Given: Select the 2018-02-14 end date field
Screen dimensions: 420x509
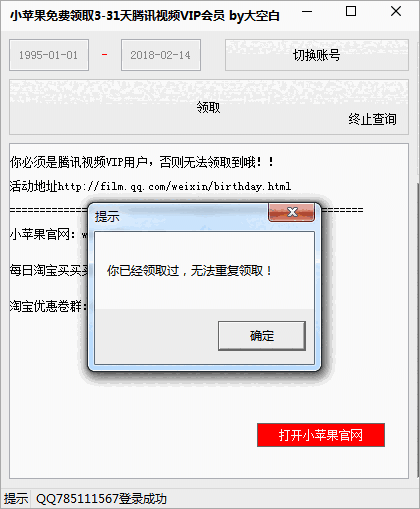Looking at the screenshot, I should click(161, 55).
